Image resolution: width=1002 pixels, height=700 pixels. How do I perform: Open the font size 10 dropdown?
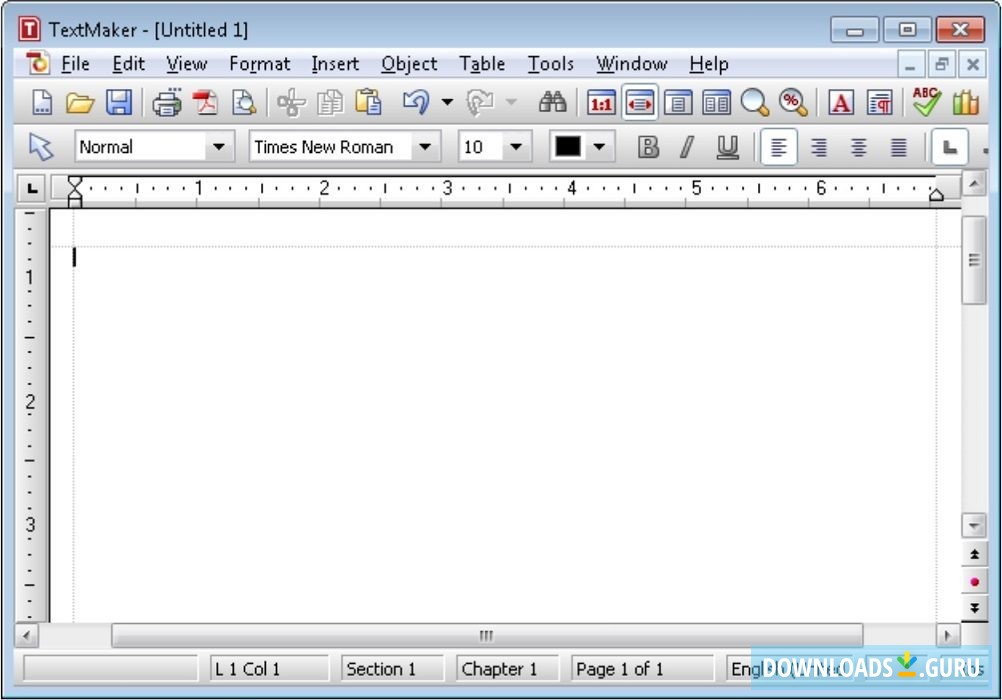pyautogui.click(x=516, y=147)
